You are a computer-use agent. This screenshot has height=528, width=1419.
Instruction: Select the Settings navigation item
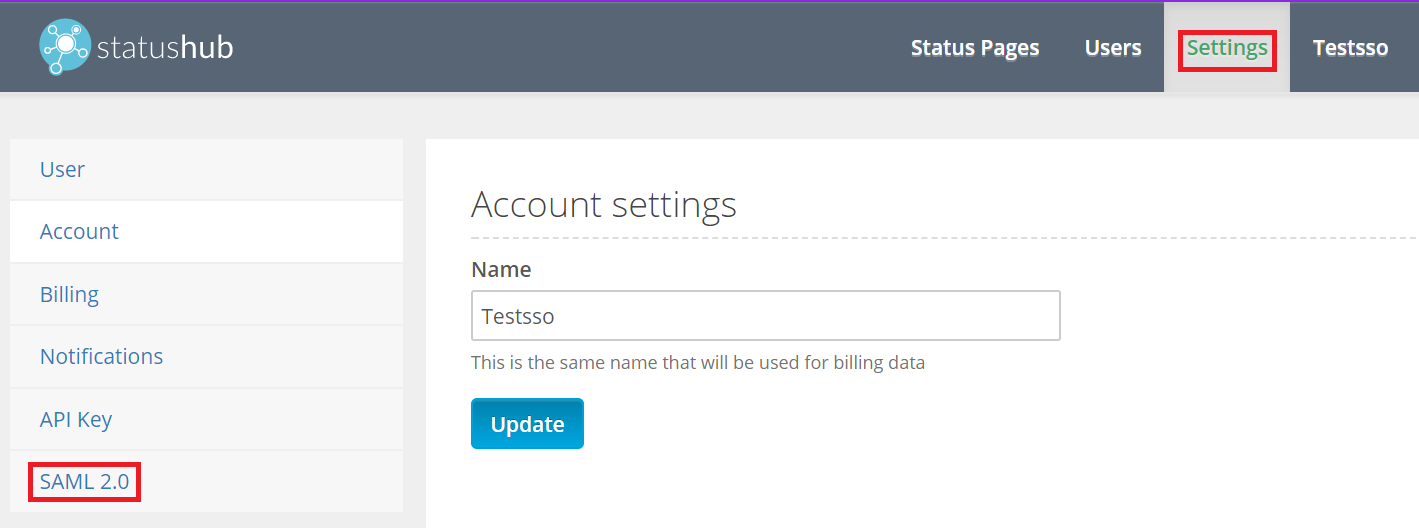[1227, 48]
